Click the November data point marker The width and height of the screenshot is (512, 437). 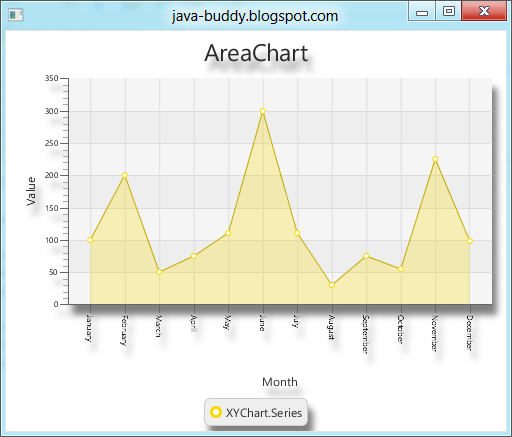coord(435,159)
